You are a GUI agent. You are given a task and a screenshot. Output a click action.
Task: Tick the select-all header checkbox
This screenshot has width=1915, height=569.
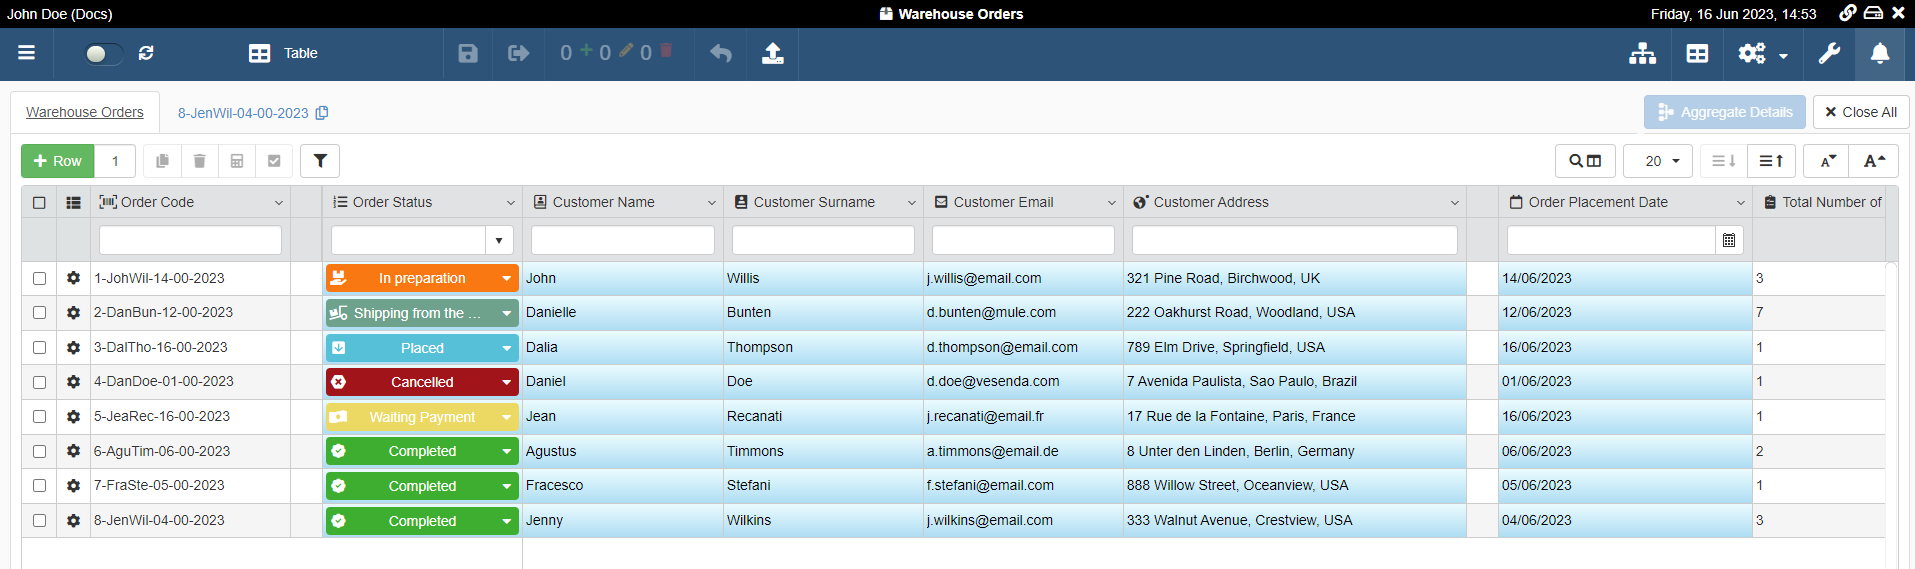tap(39, 202)
